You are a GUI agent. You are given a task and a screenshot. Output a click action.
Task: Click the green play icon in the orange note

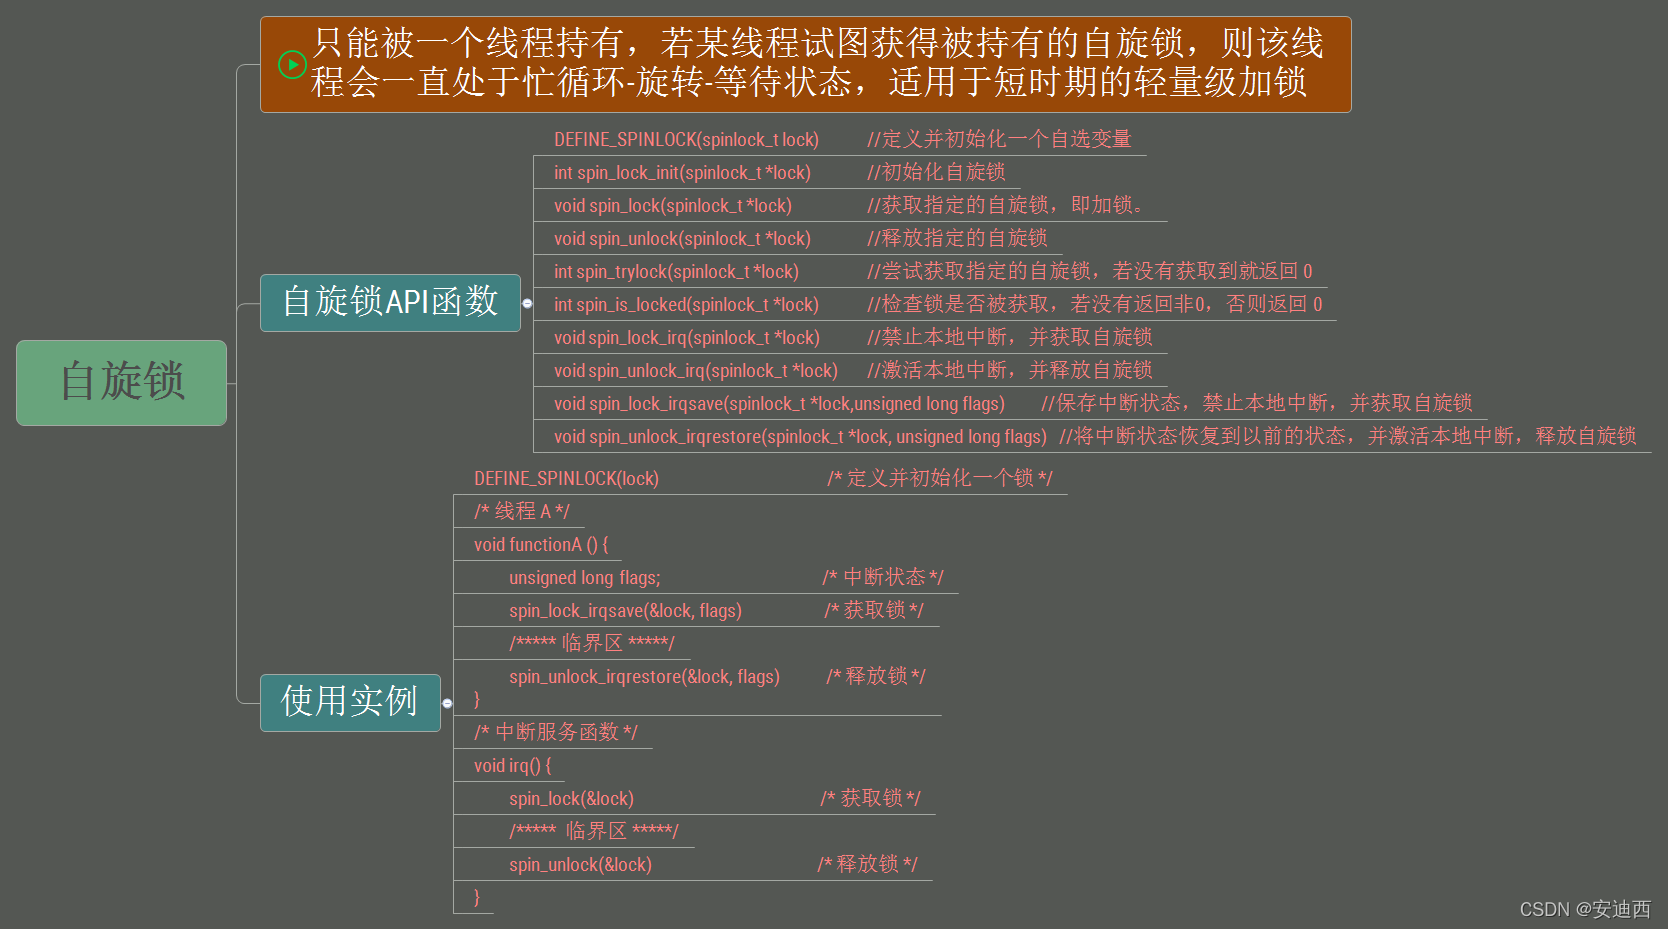[x=291, y=65]
